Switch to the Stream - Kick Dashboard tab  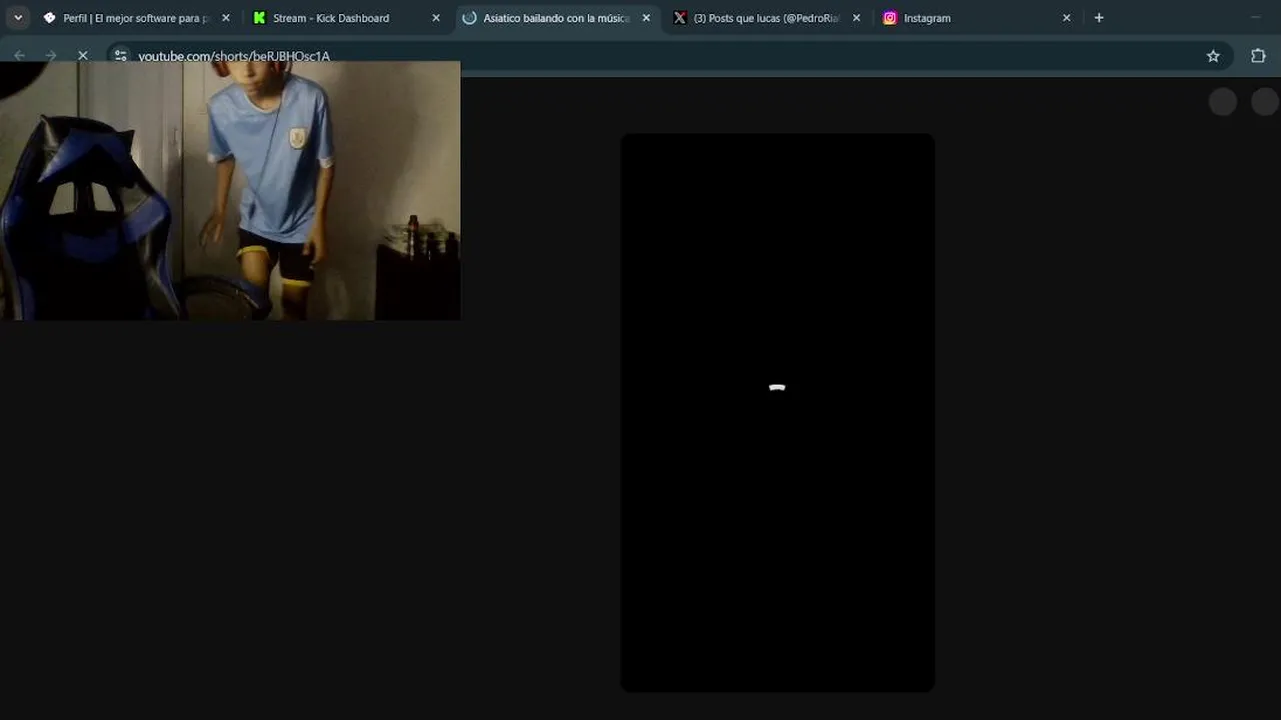pos(347,18)
